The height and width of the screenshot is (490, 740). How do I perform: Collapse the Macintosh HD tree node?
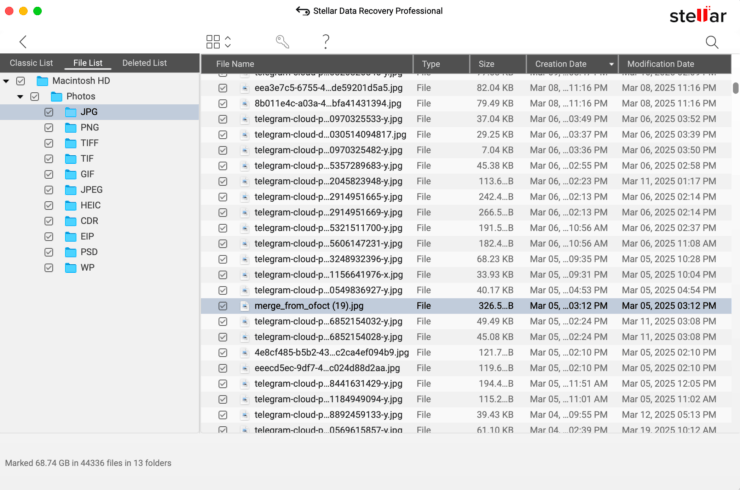(7, 81)
